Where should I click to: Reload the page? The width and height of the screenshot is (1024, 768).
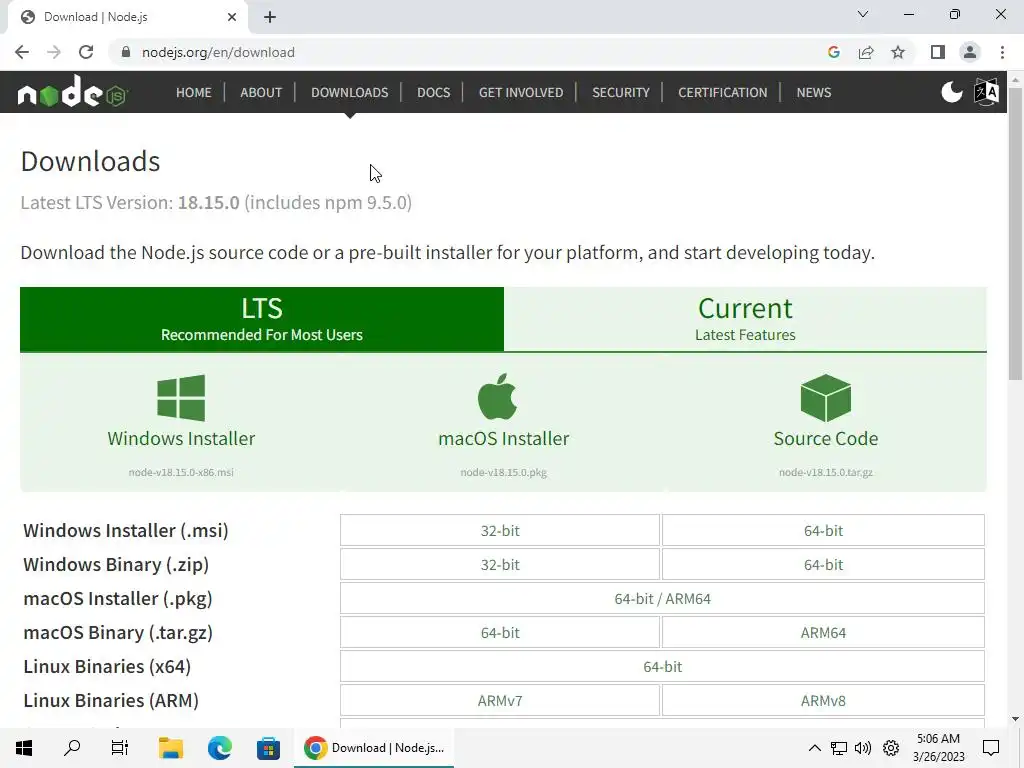pos(86,52)
